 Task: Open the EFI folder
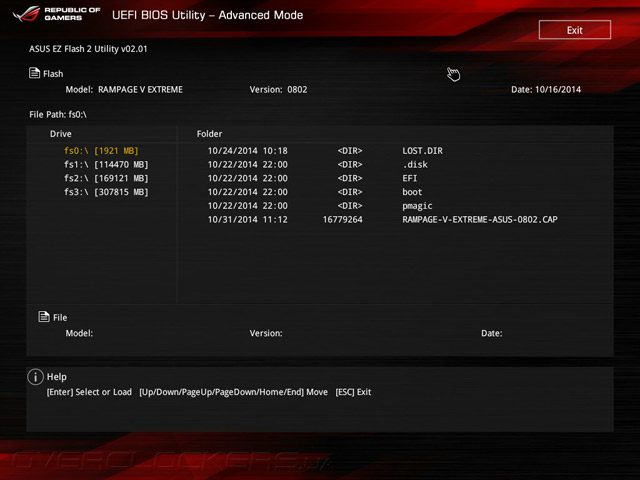click(x=409, y=178)
